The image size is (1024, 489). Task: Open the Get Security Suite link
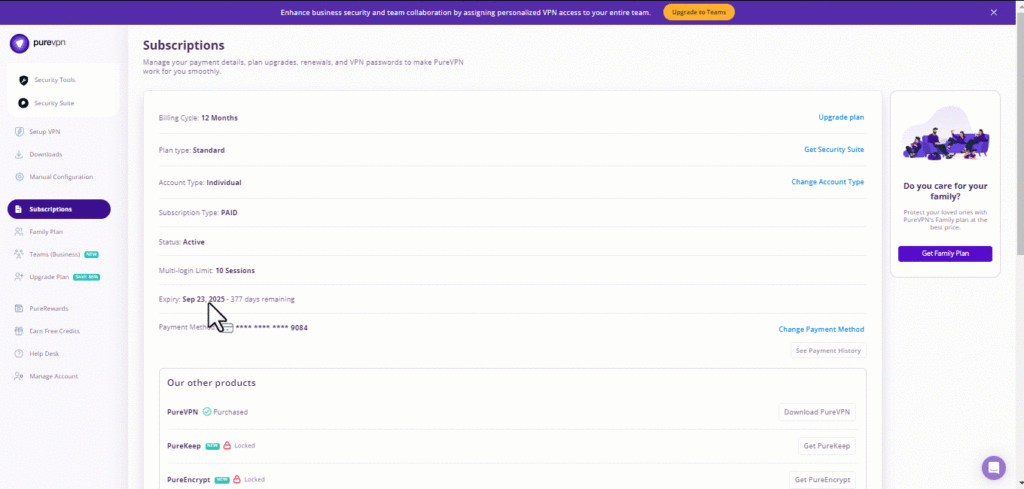click(834, 149)
